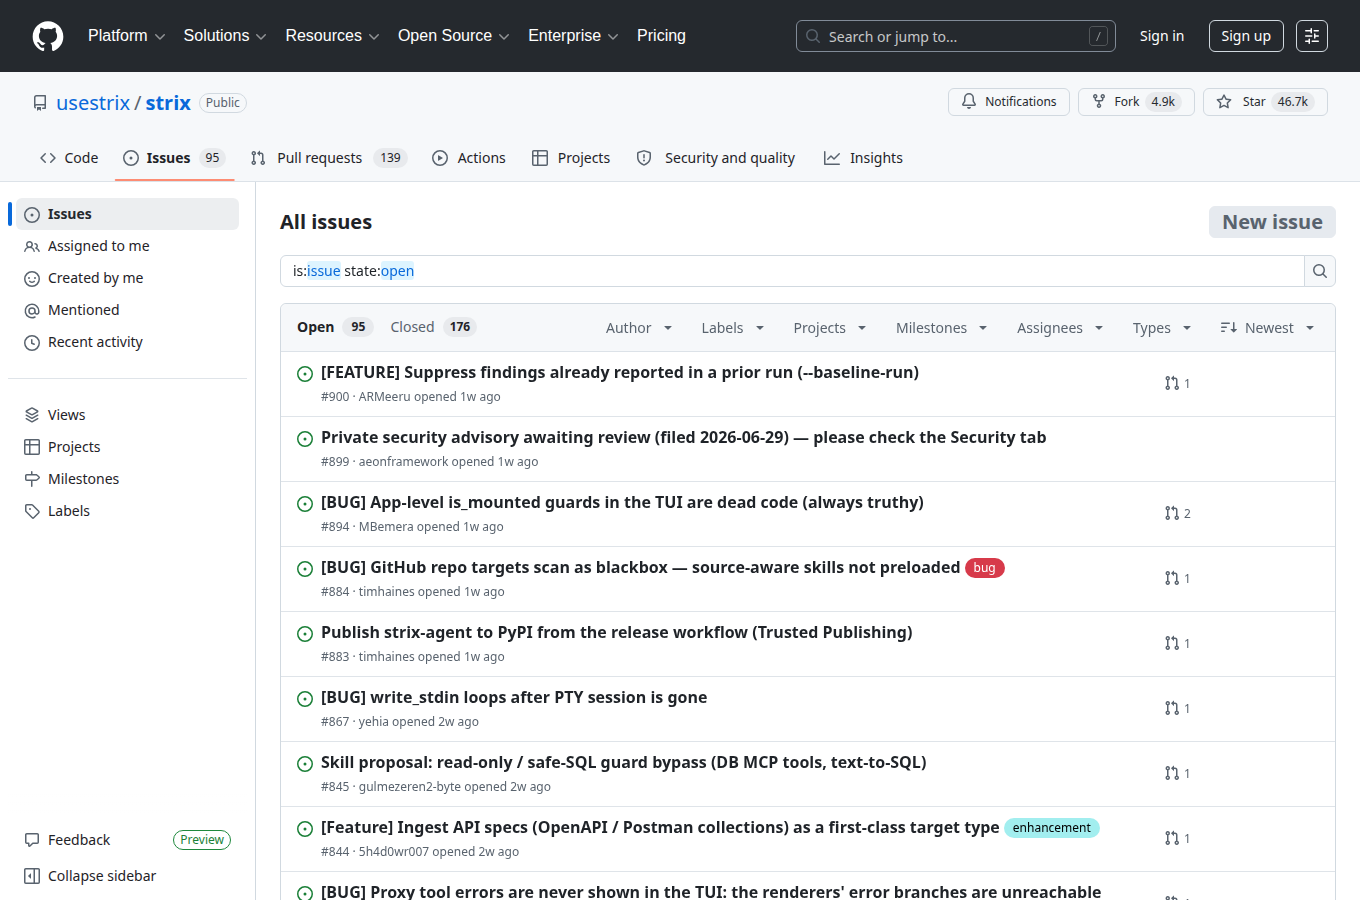Open the Newest sort dropdown
1360x900 pixels.
1267,328
